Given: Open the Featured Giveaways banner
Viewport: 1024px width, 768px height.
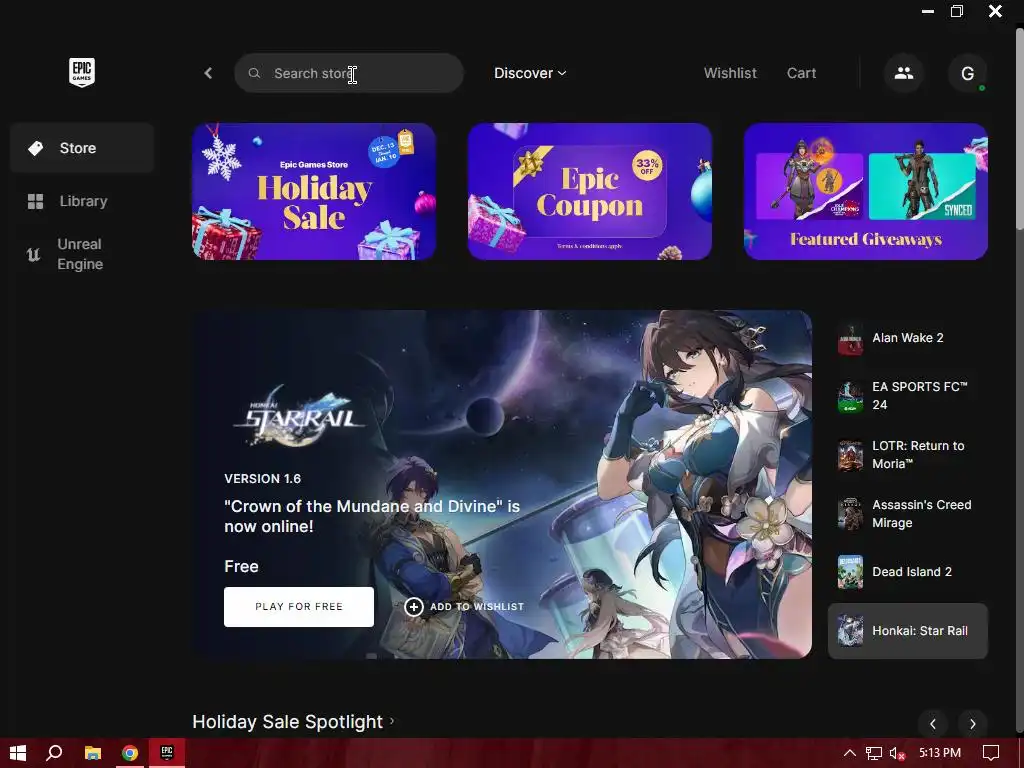Looking at the screenshot, I should 866,191.
